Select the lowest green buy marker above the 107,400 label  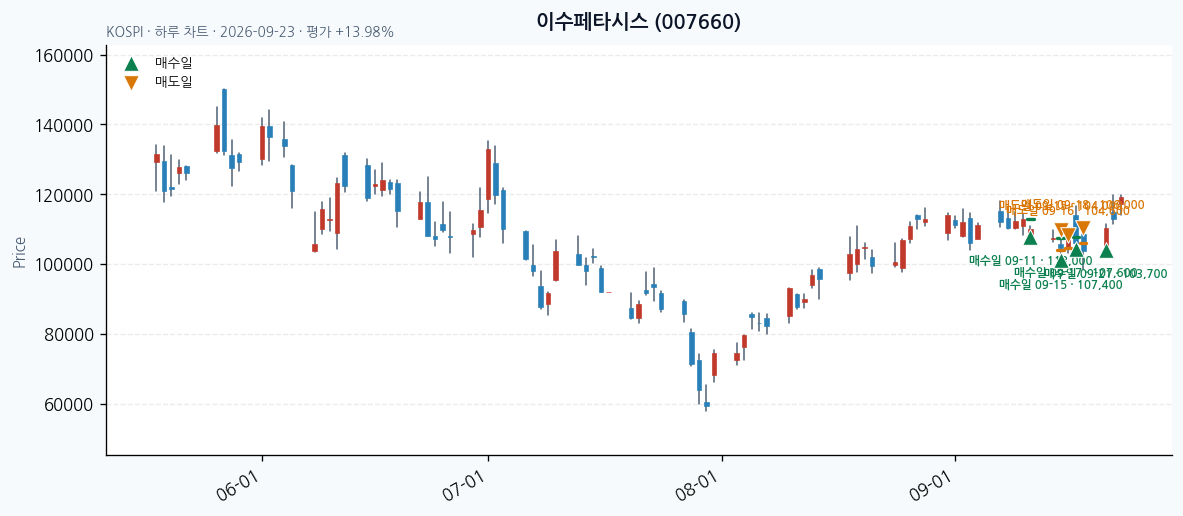(x=1062, y=262)
